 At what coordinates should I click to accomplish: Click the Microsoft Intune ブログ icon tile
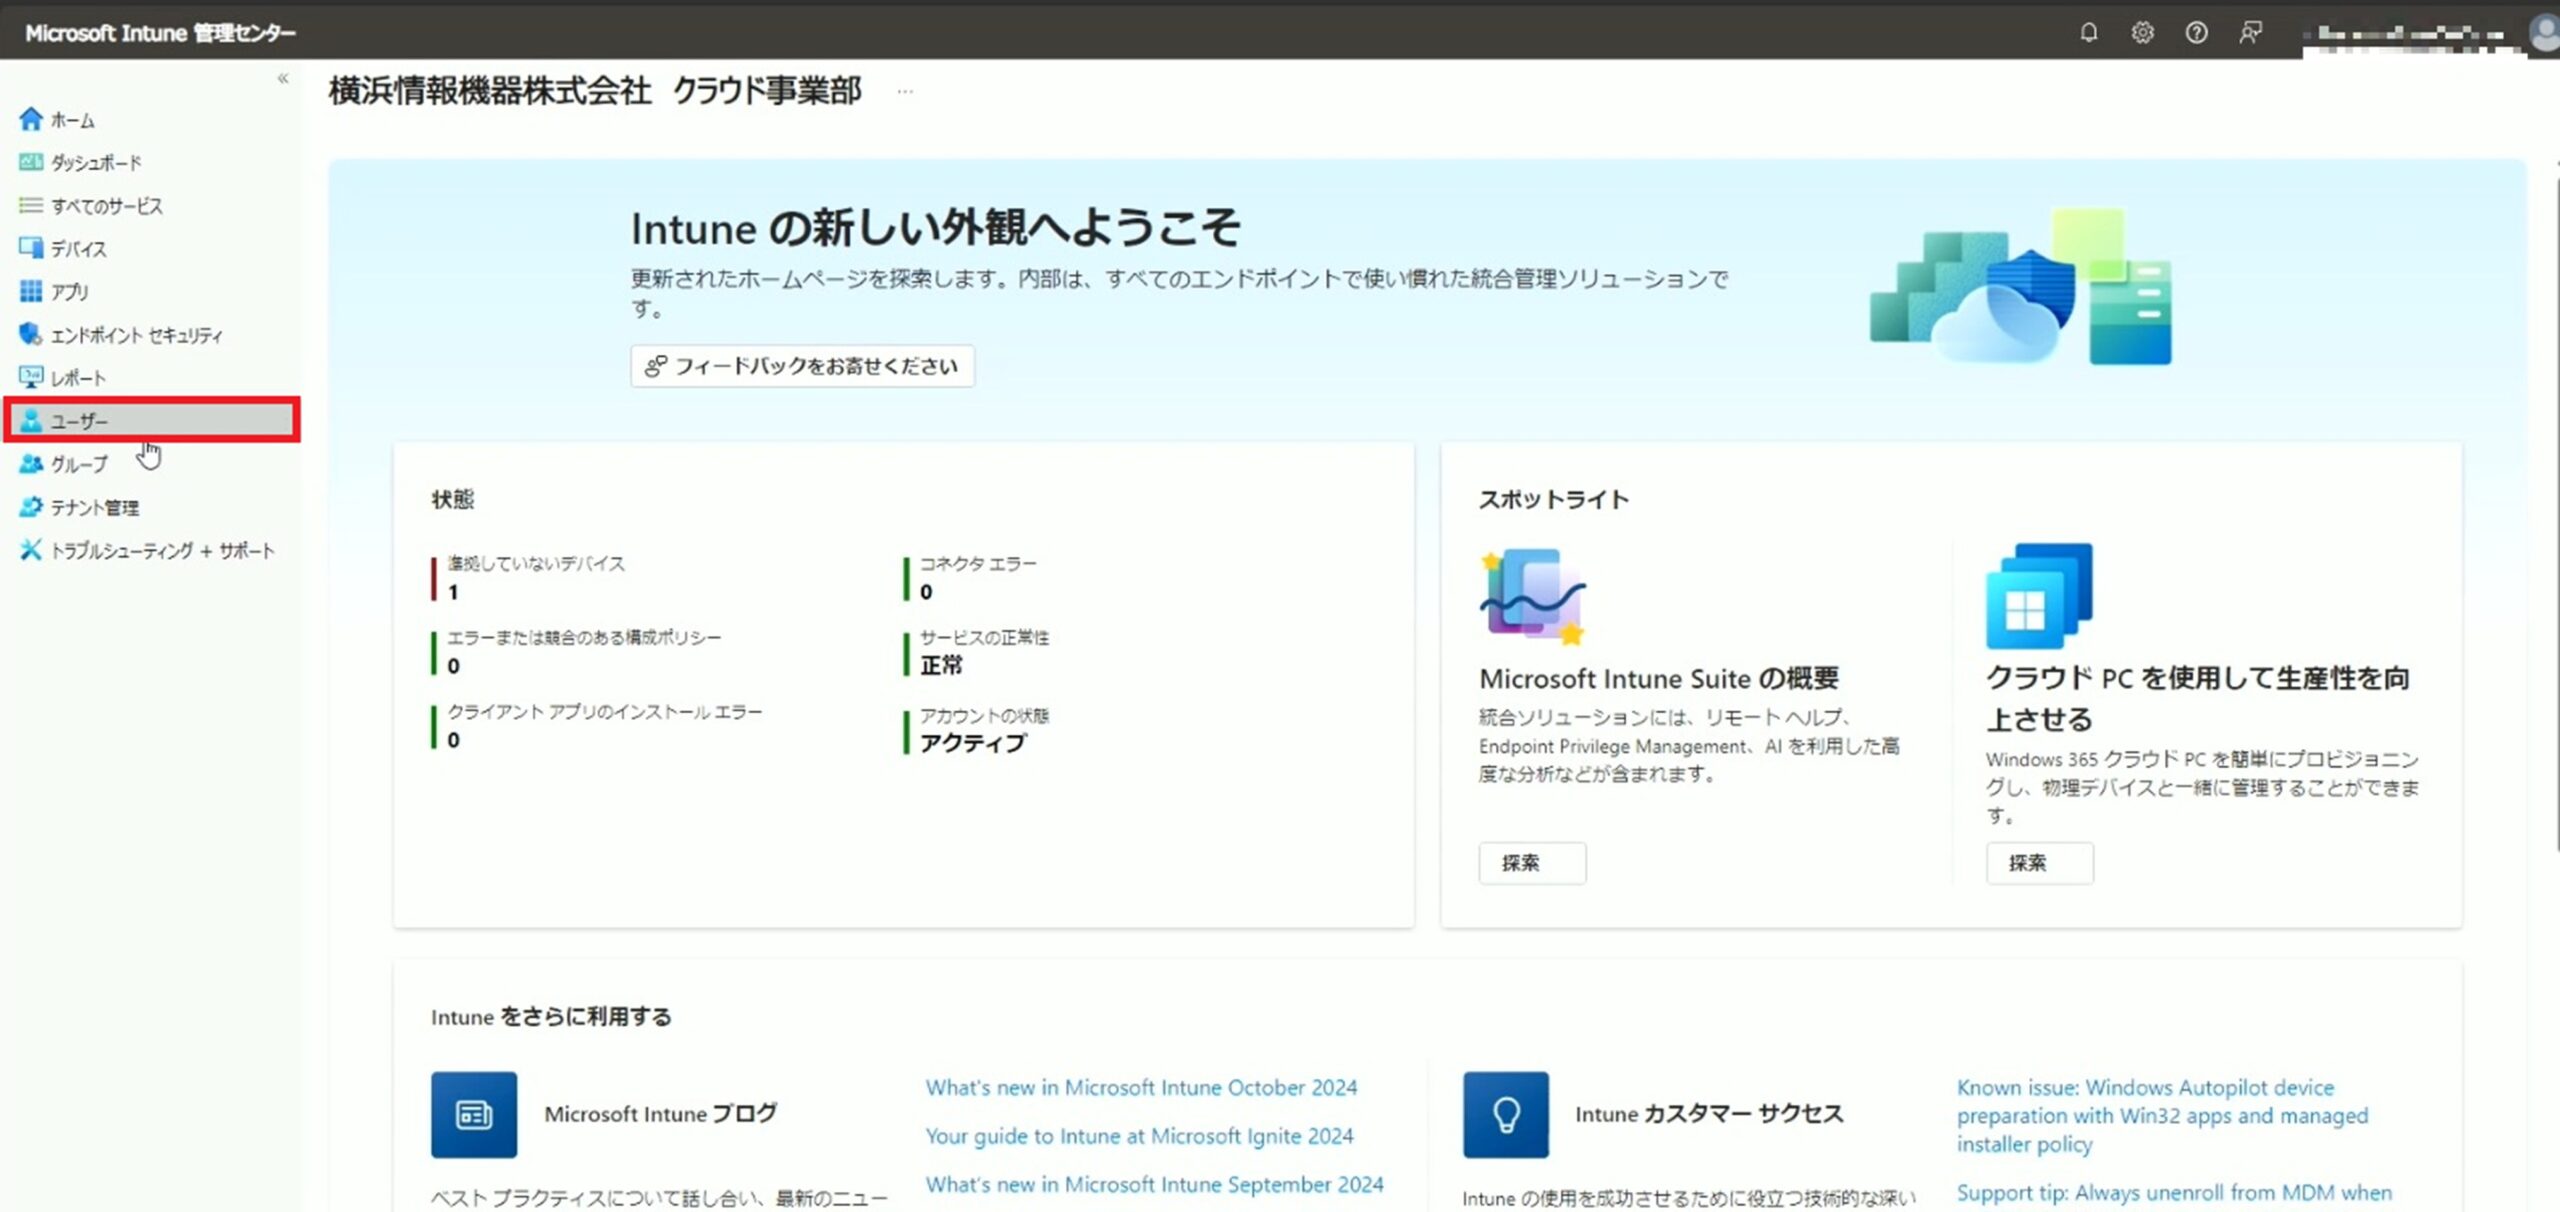tap(474, 1114)
